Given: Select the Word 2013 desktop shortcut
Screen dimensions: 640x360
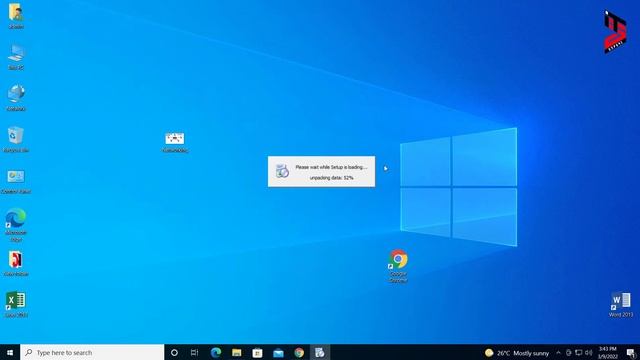Looking at the screenshot, I should (x=621, y=304).
